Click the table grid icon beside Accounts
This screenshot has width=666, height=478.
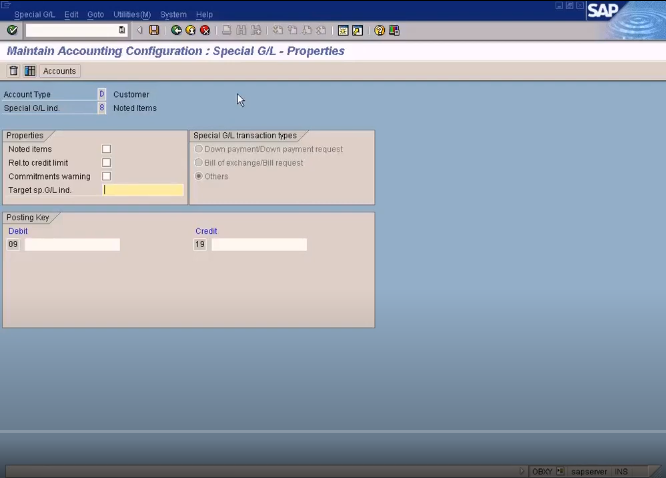tap(30, 71)
